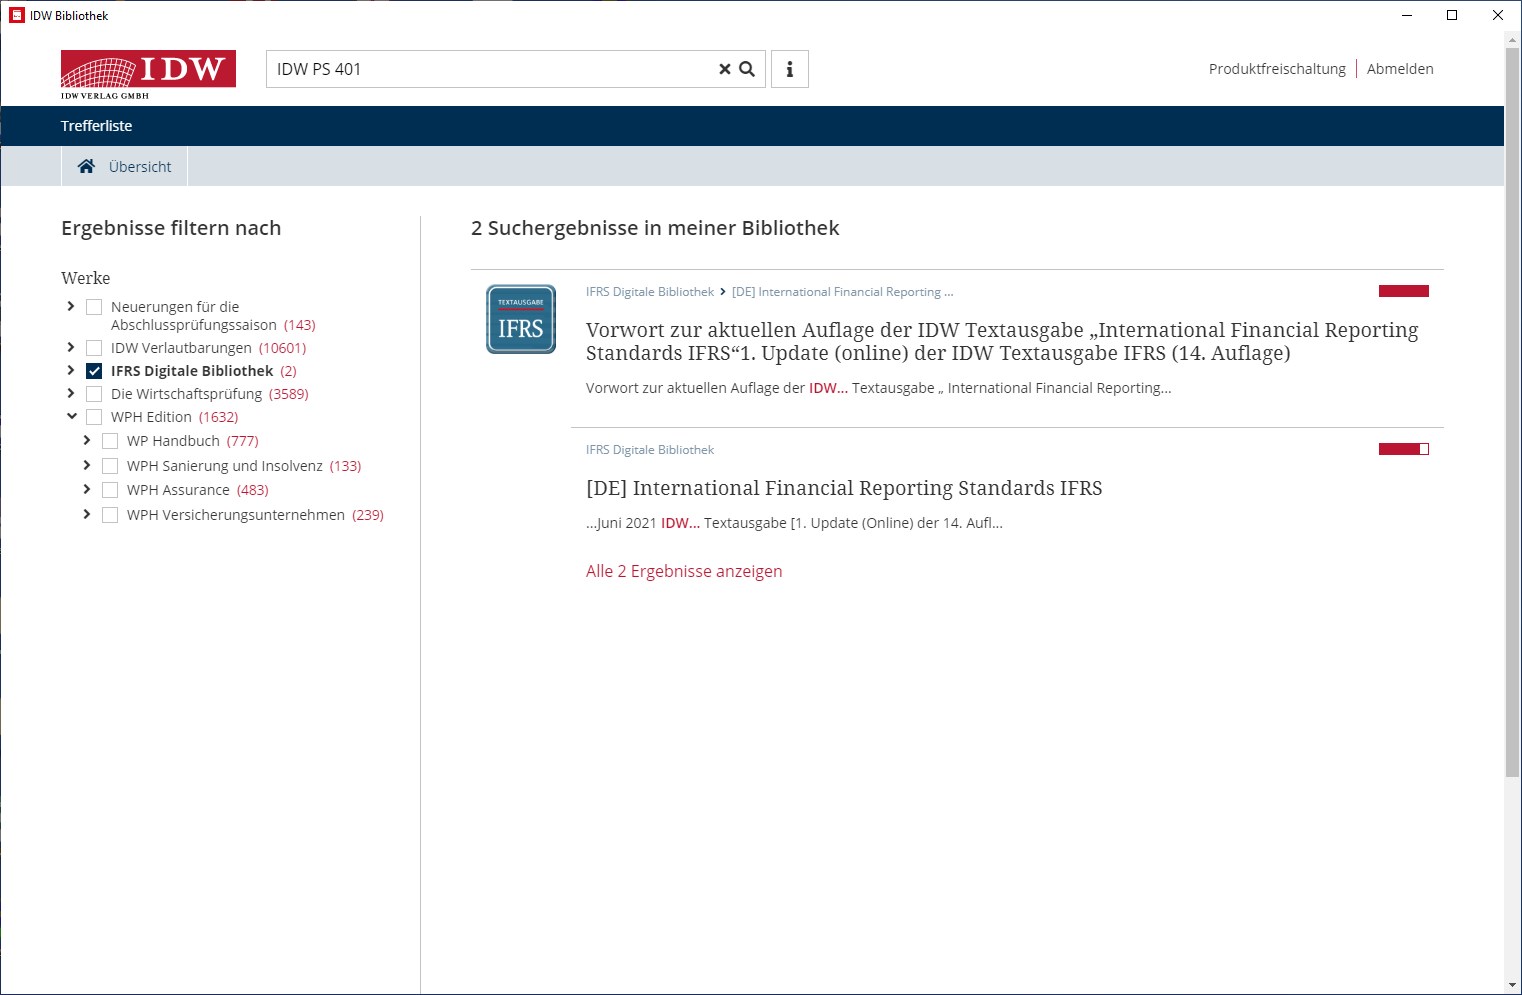Click the magnifier search icon

(747, 69)
